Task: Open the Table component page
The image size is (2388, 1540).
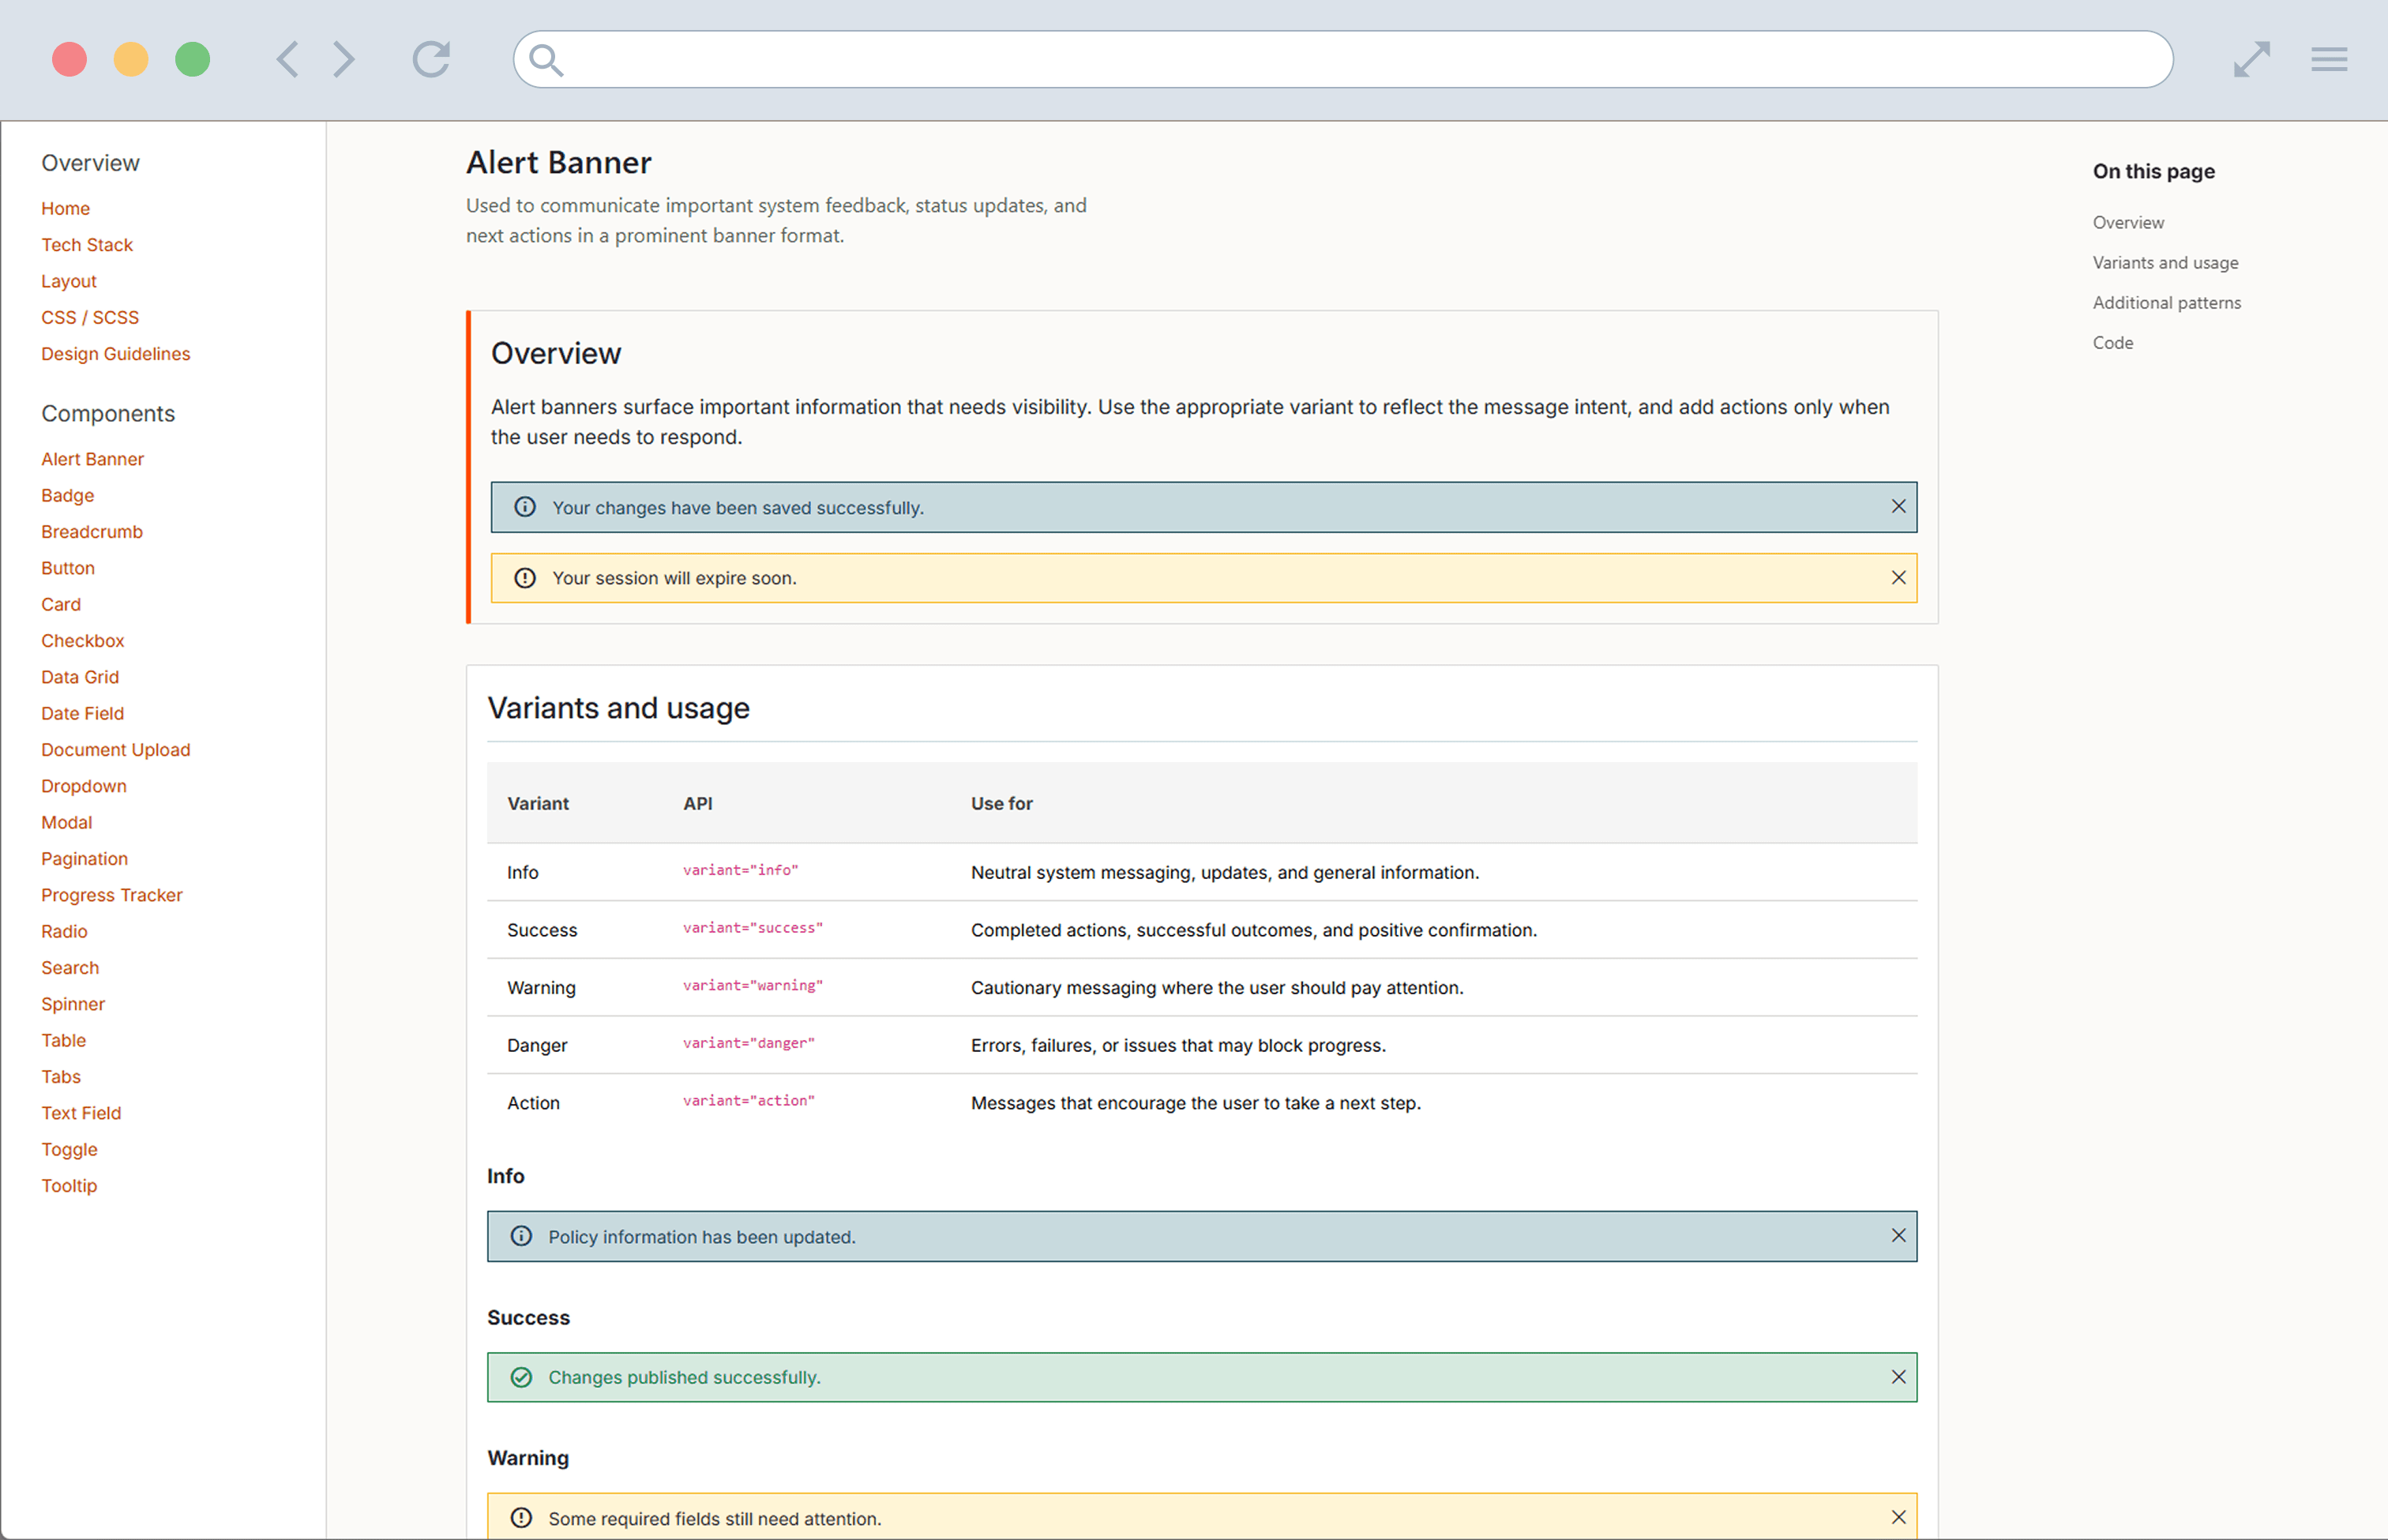Action: click(64, 1040)
